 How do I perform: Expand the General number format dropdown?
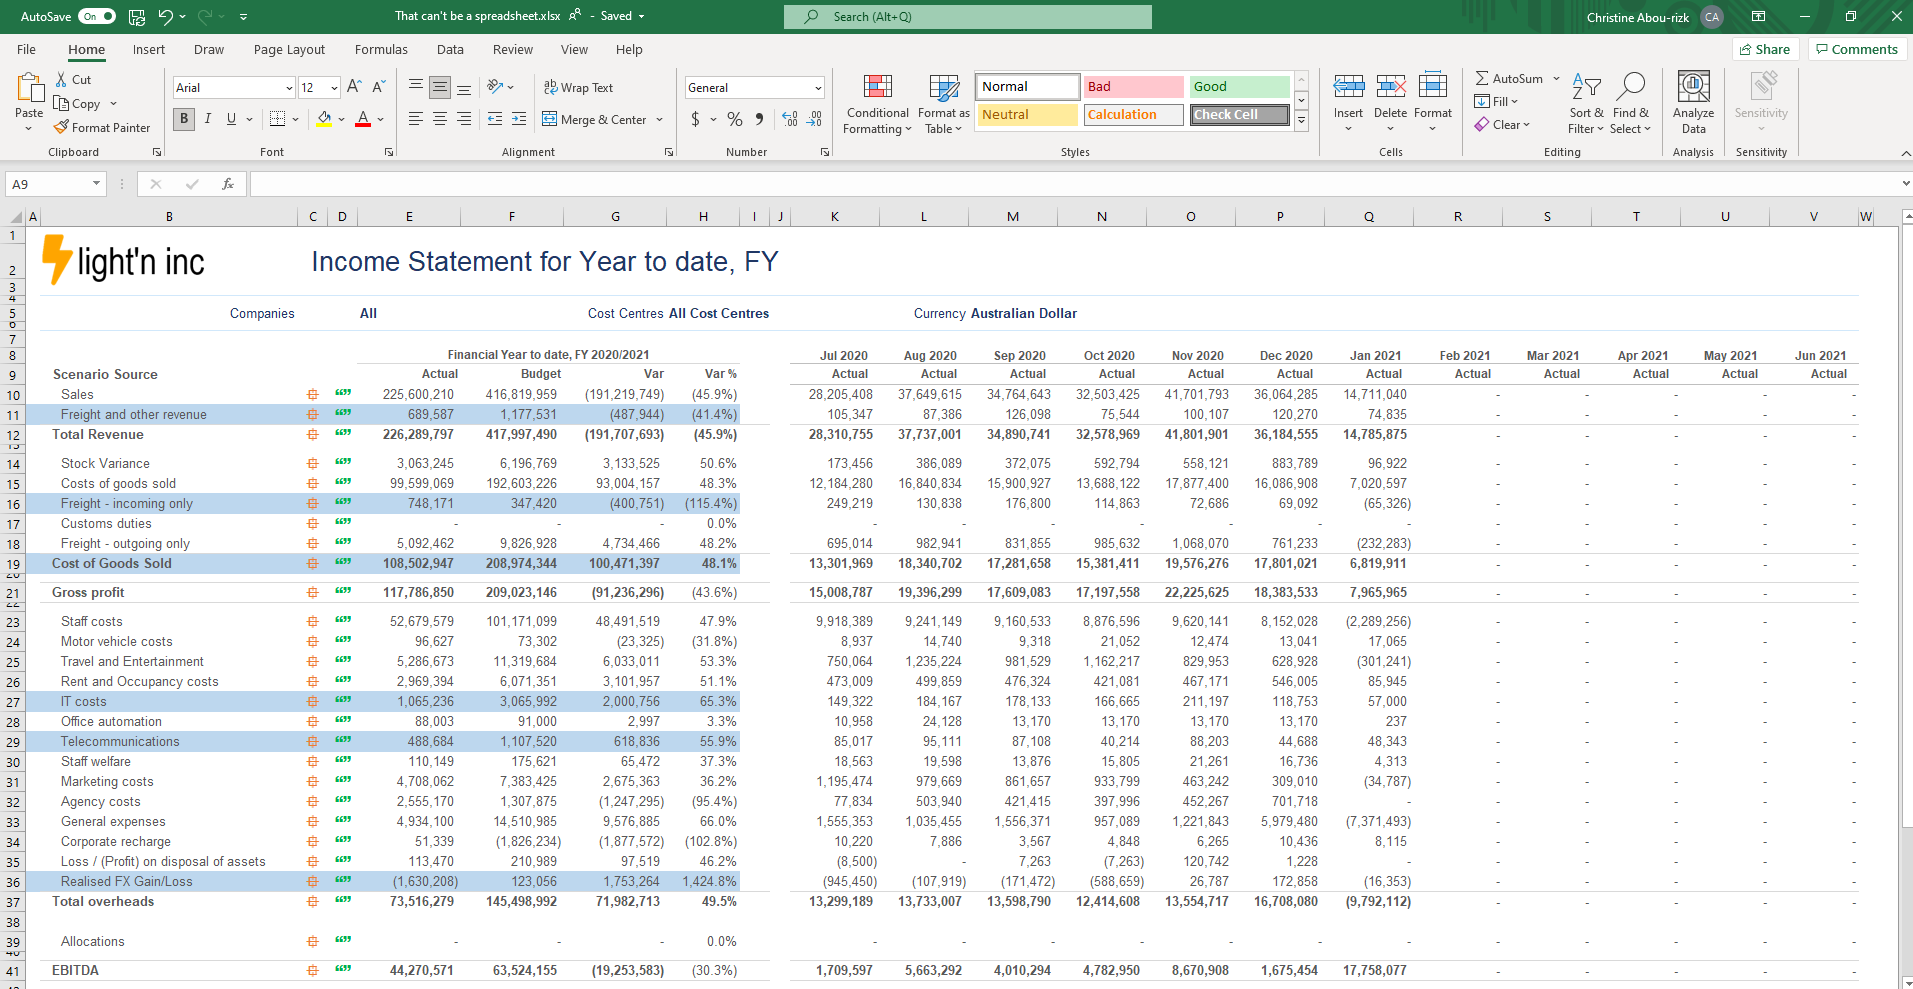coord(818,88)
